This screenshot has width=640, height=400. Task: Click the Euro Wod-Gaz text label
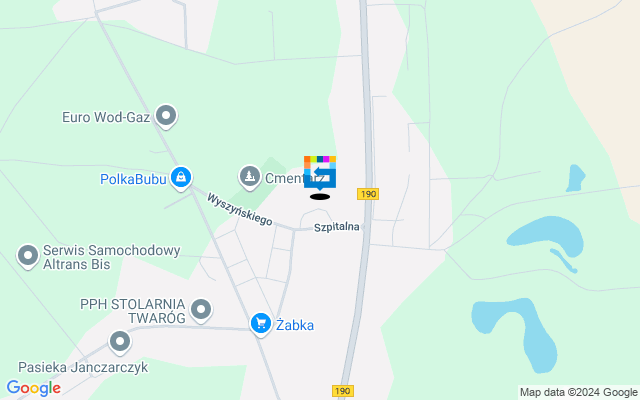[106, 118]
